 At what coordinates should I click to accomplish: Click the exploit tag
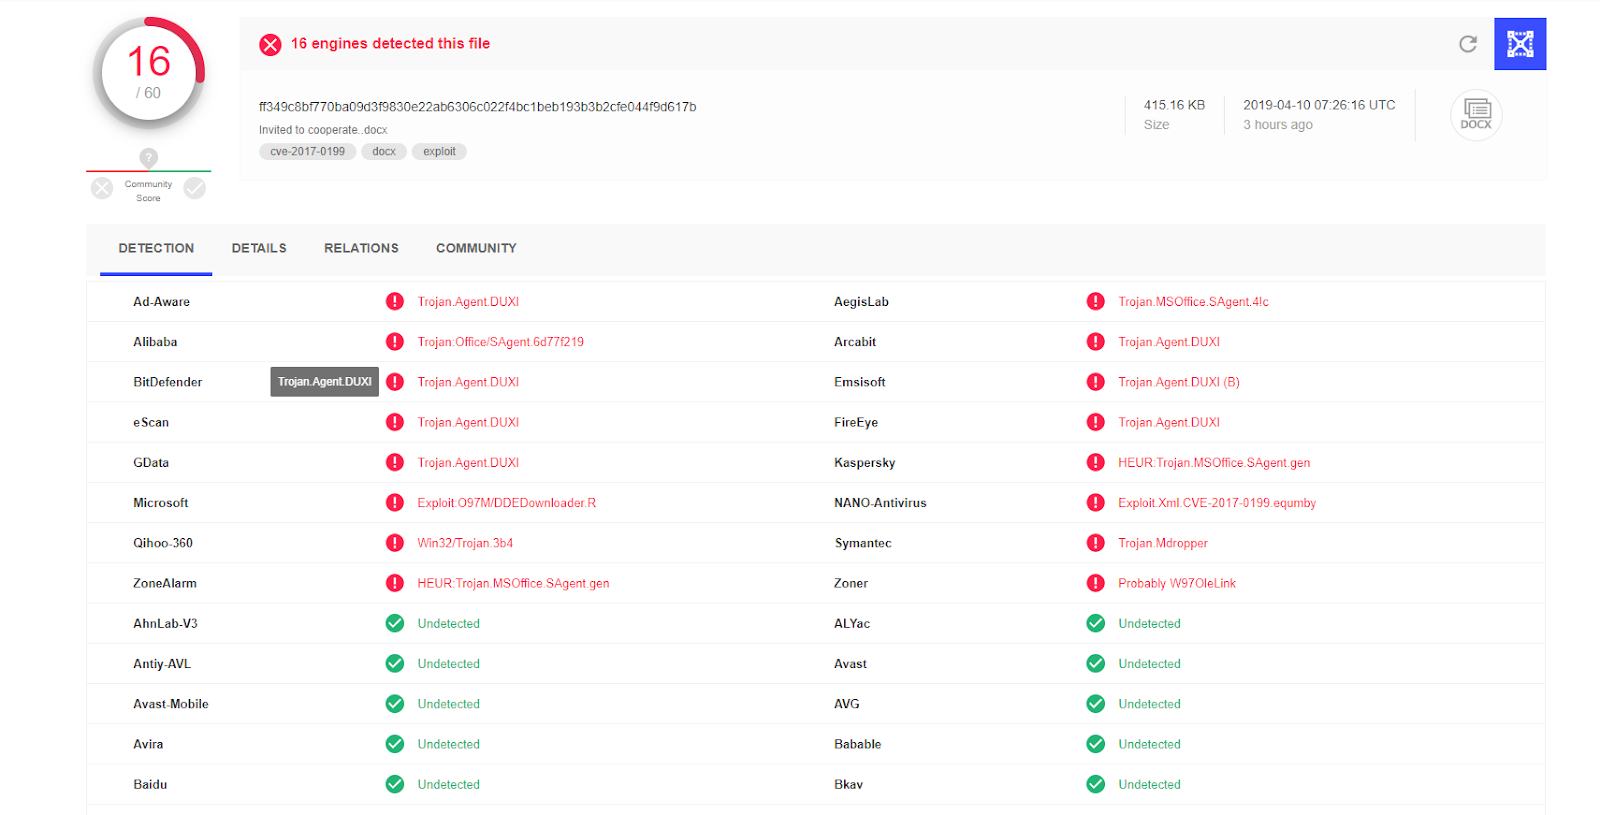pyautogui.click(x=439, y=152)
